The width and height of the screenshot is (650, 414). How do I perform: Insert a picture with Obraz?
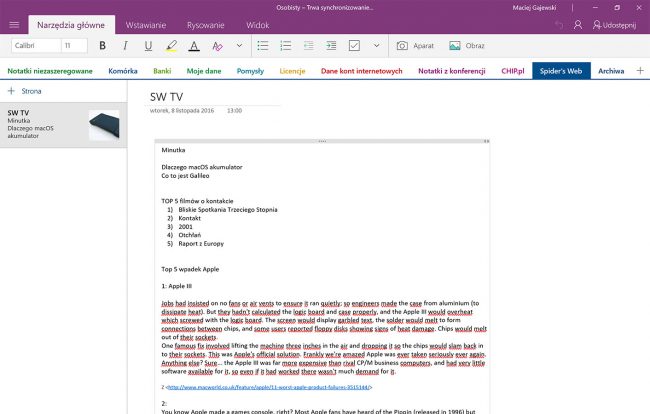pyautogui.click(x=467, y=46)
